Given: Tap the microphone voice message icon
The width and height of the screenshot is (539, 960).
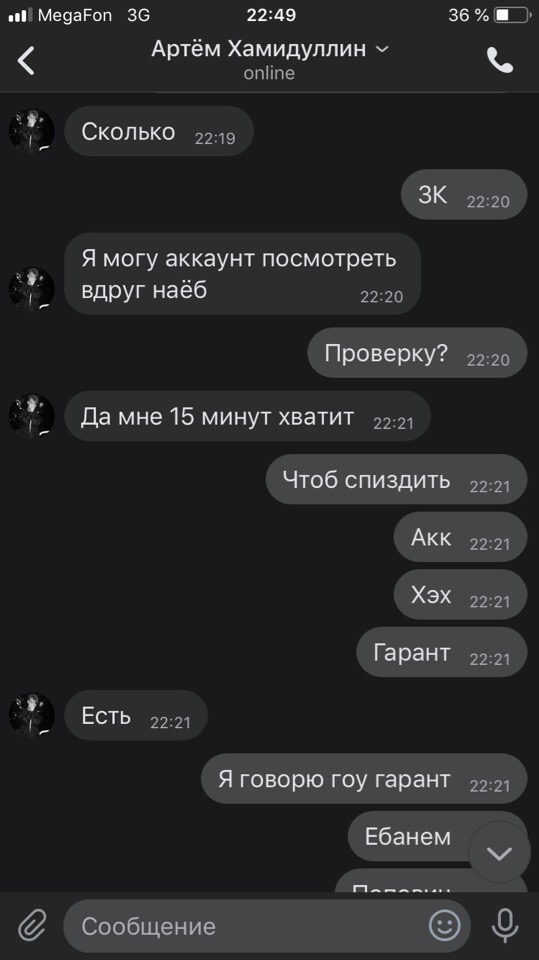Looking at the screenshot, I should pyautogui.click(x=505, y=924).
